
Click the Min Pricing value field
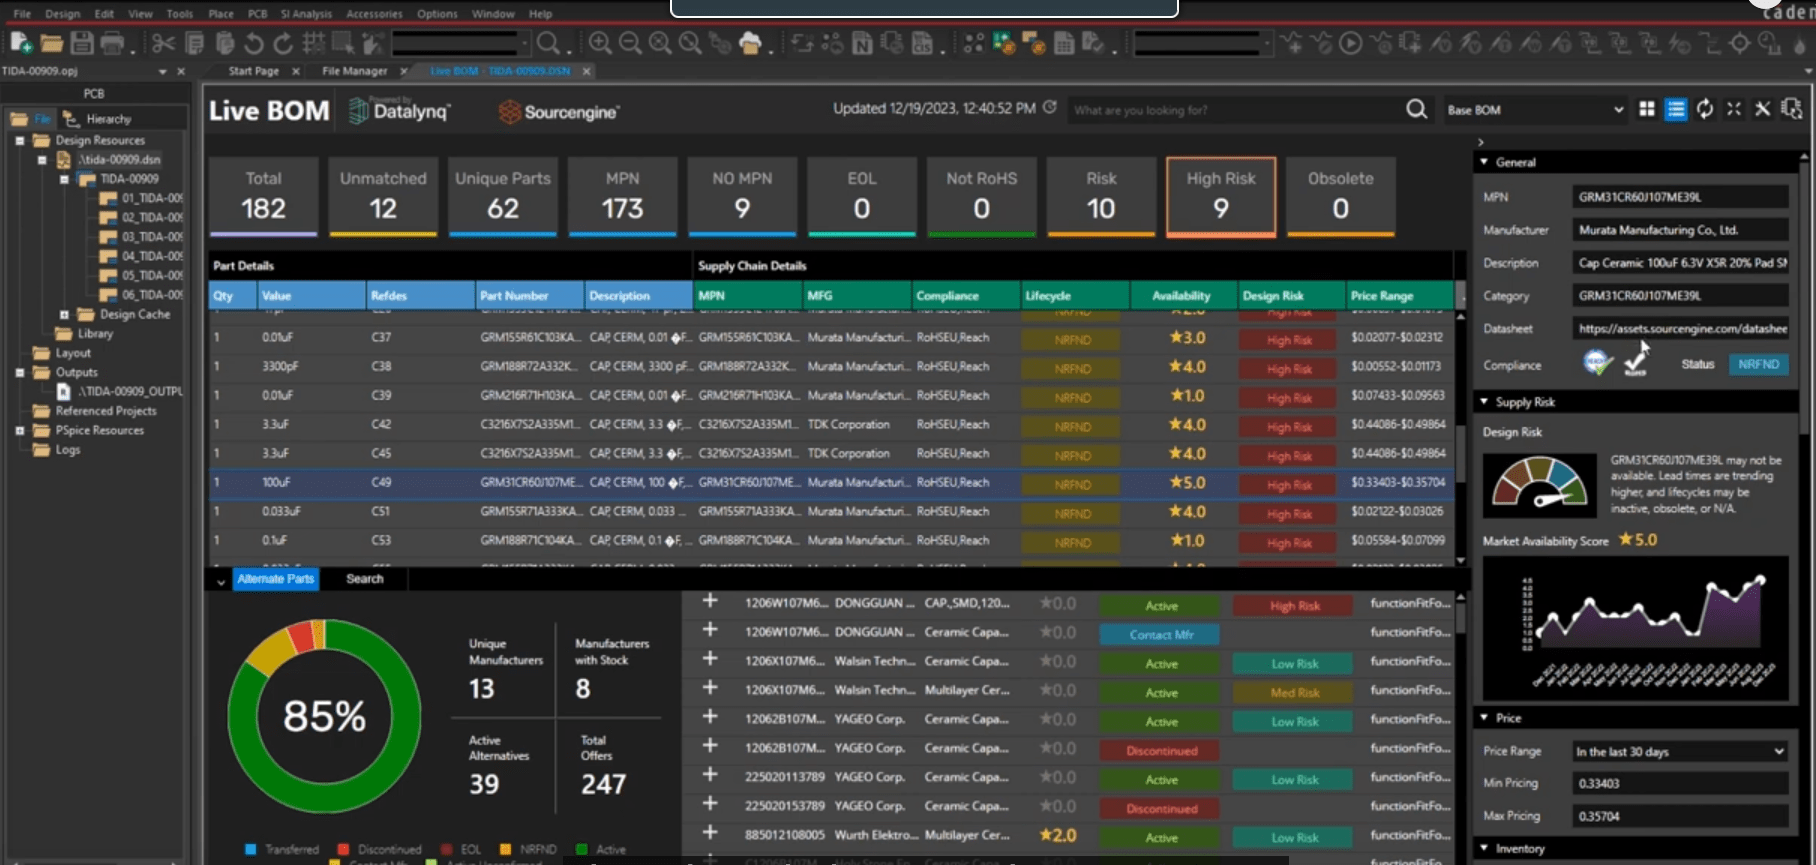[x=1680, y=783]
